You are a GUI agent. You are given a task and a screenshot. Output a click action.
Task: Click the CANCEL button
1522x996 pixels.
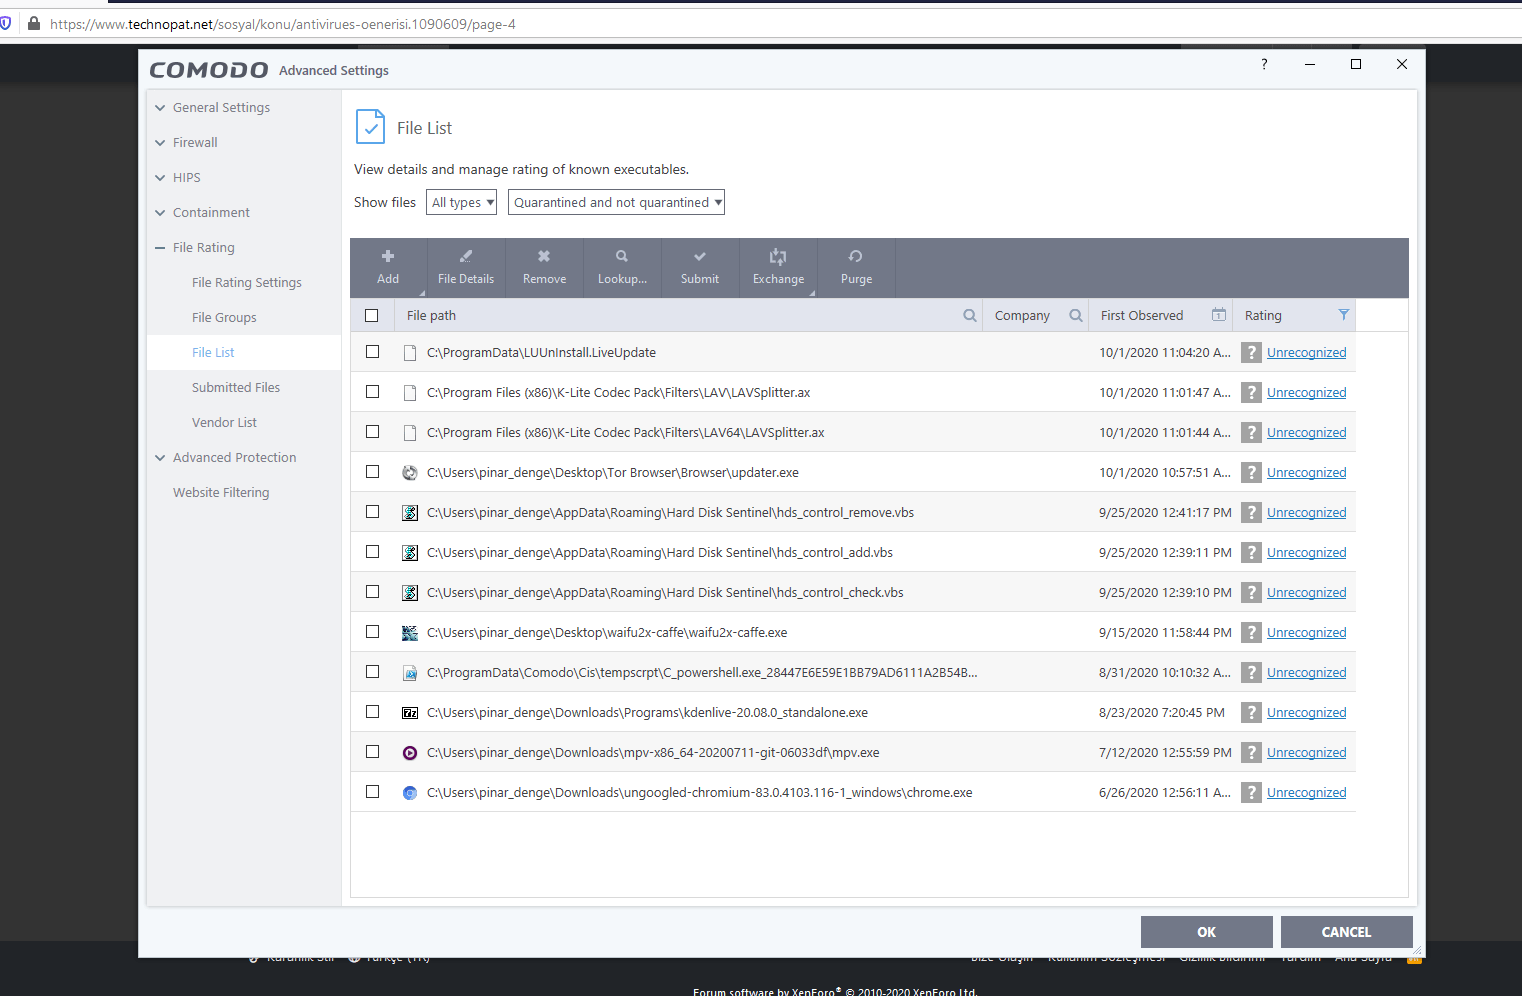tap(1347, 932)
